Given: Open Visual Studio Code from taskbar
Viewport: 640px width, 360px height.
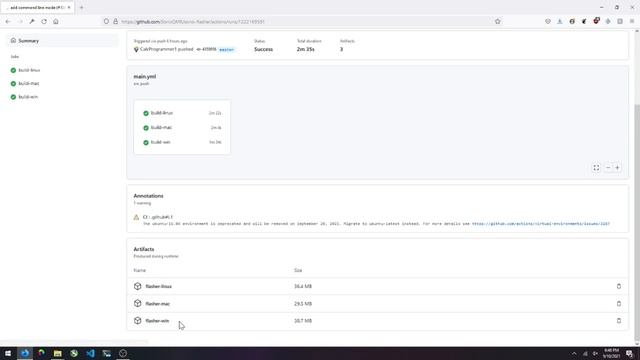Looking at the screenshot, I should click(90, 353).
